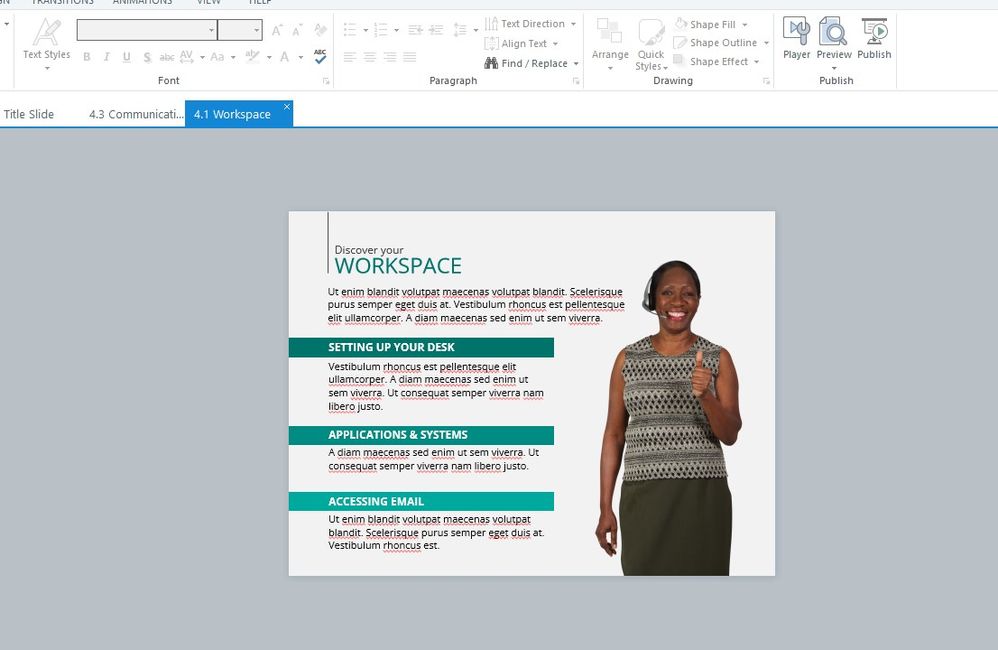
Task: Toggle italic formatting
Action: pos(106,57)
